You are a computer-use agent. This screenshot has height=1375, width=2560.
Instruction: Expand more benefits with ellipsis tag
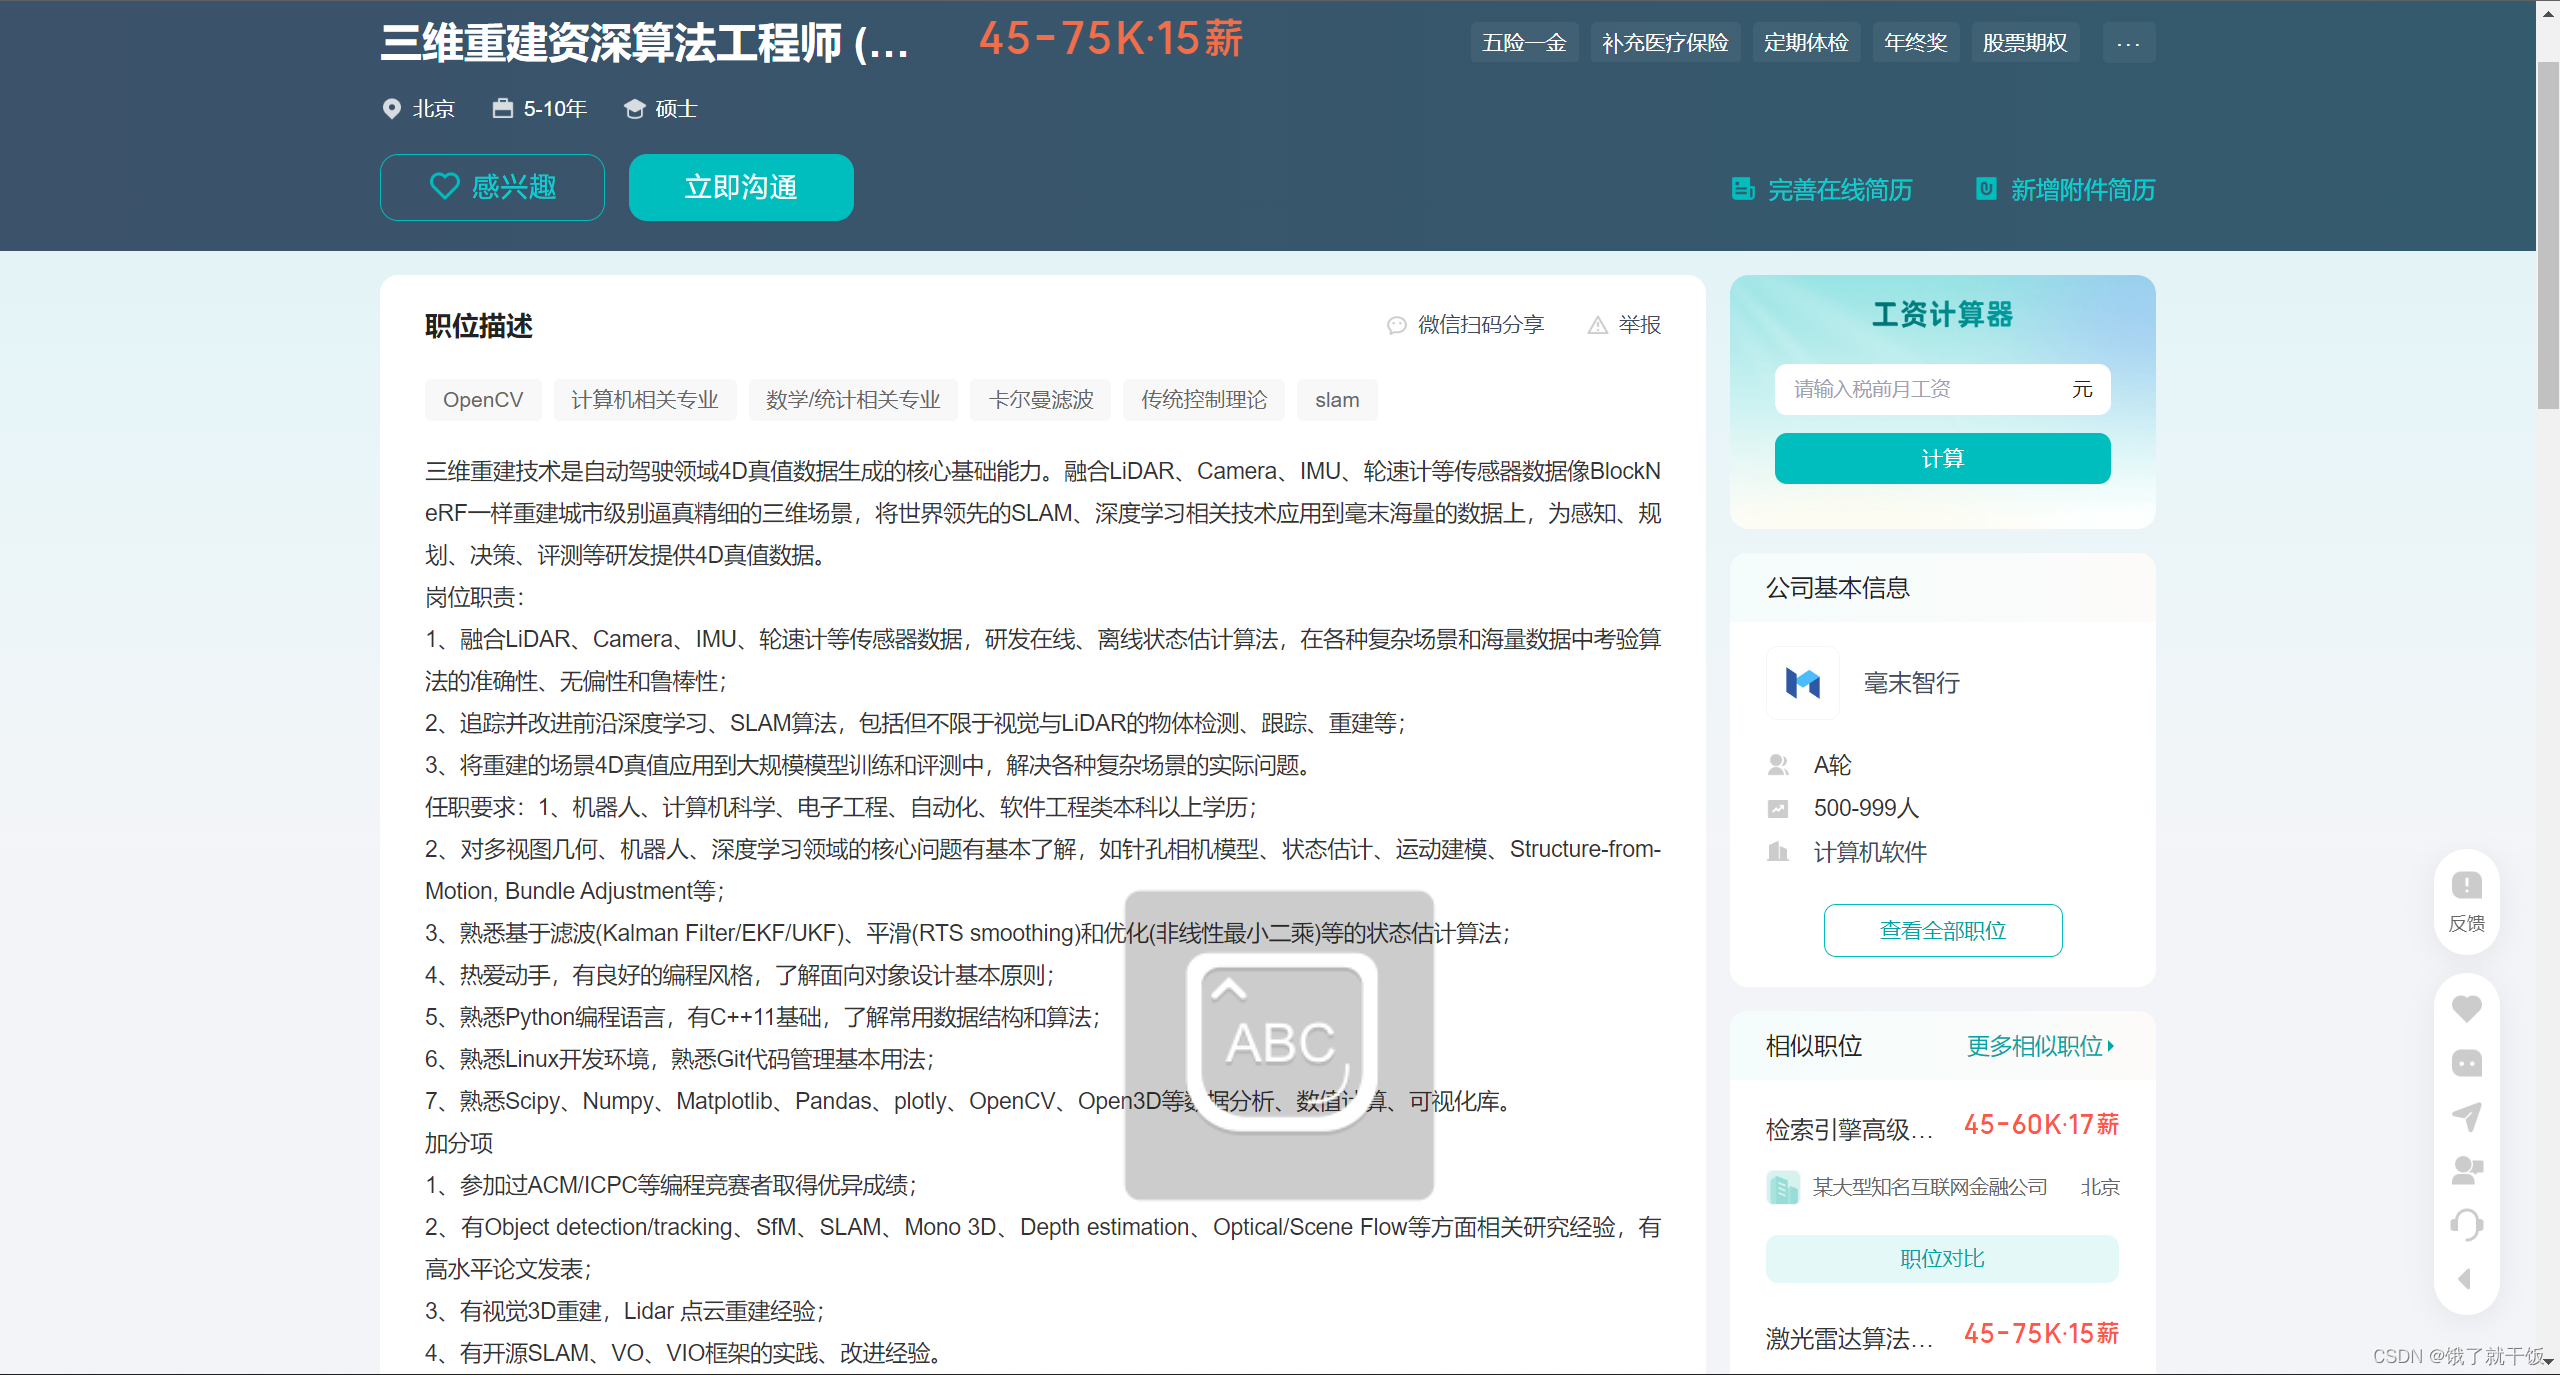(x=2128, y=43)
